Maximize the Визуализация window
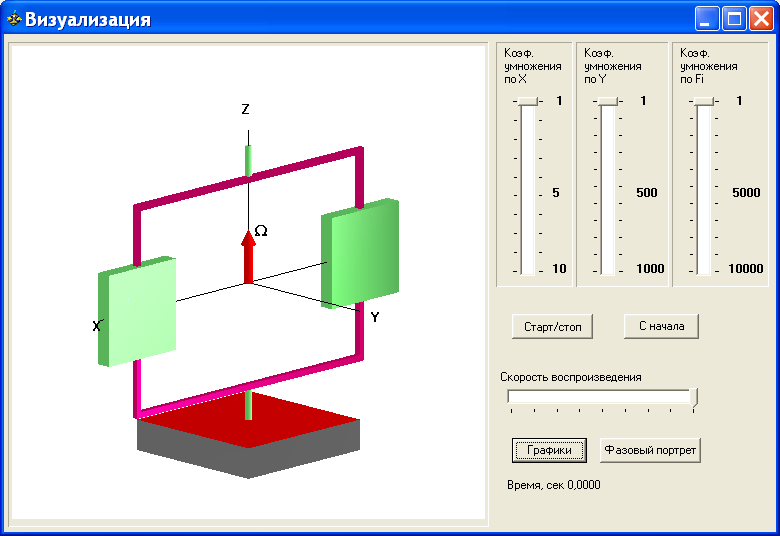Viewport: 780px width, 536px height. (x=734, y=19)
